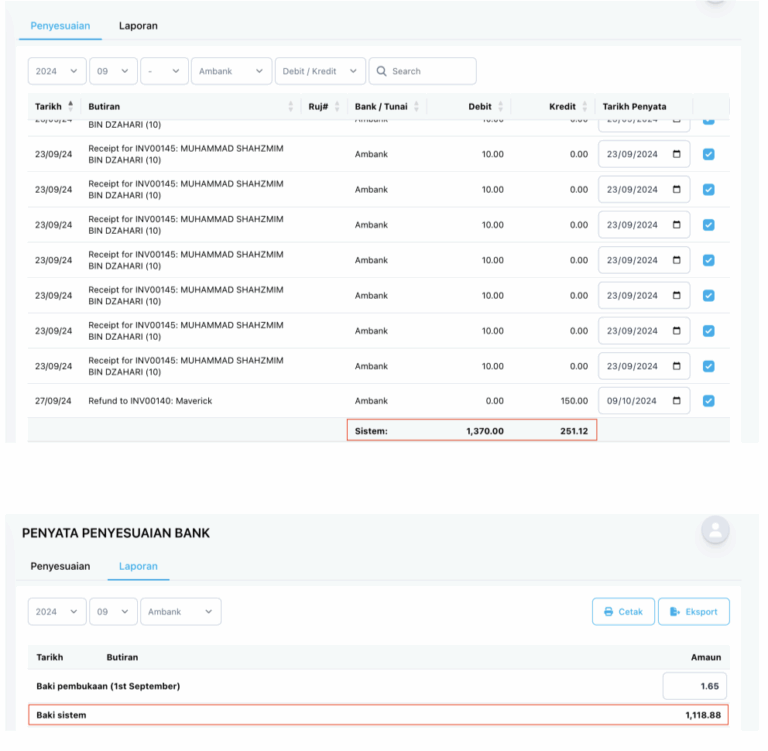Click the 150.00 credit amount
This screenshot has width=768, height=751.
coord(574,401)
